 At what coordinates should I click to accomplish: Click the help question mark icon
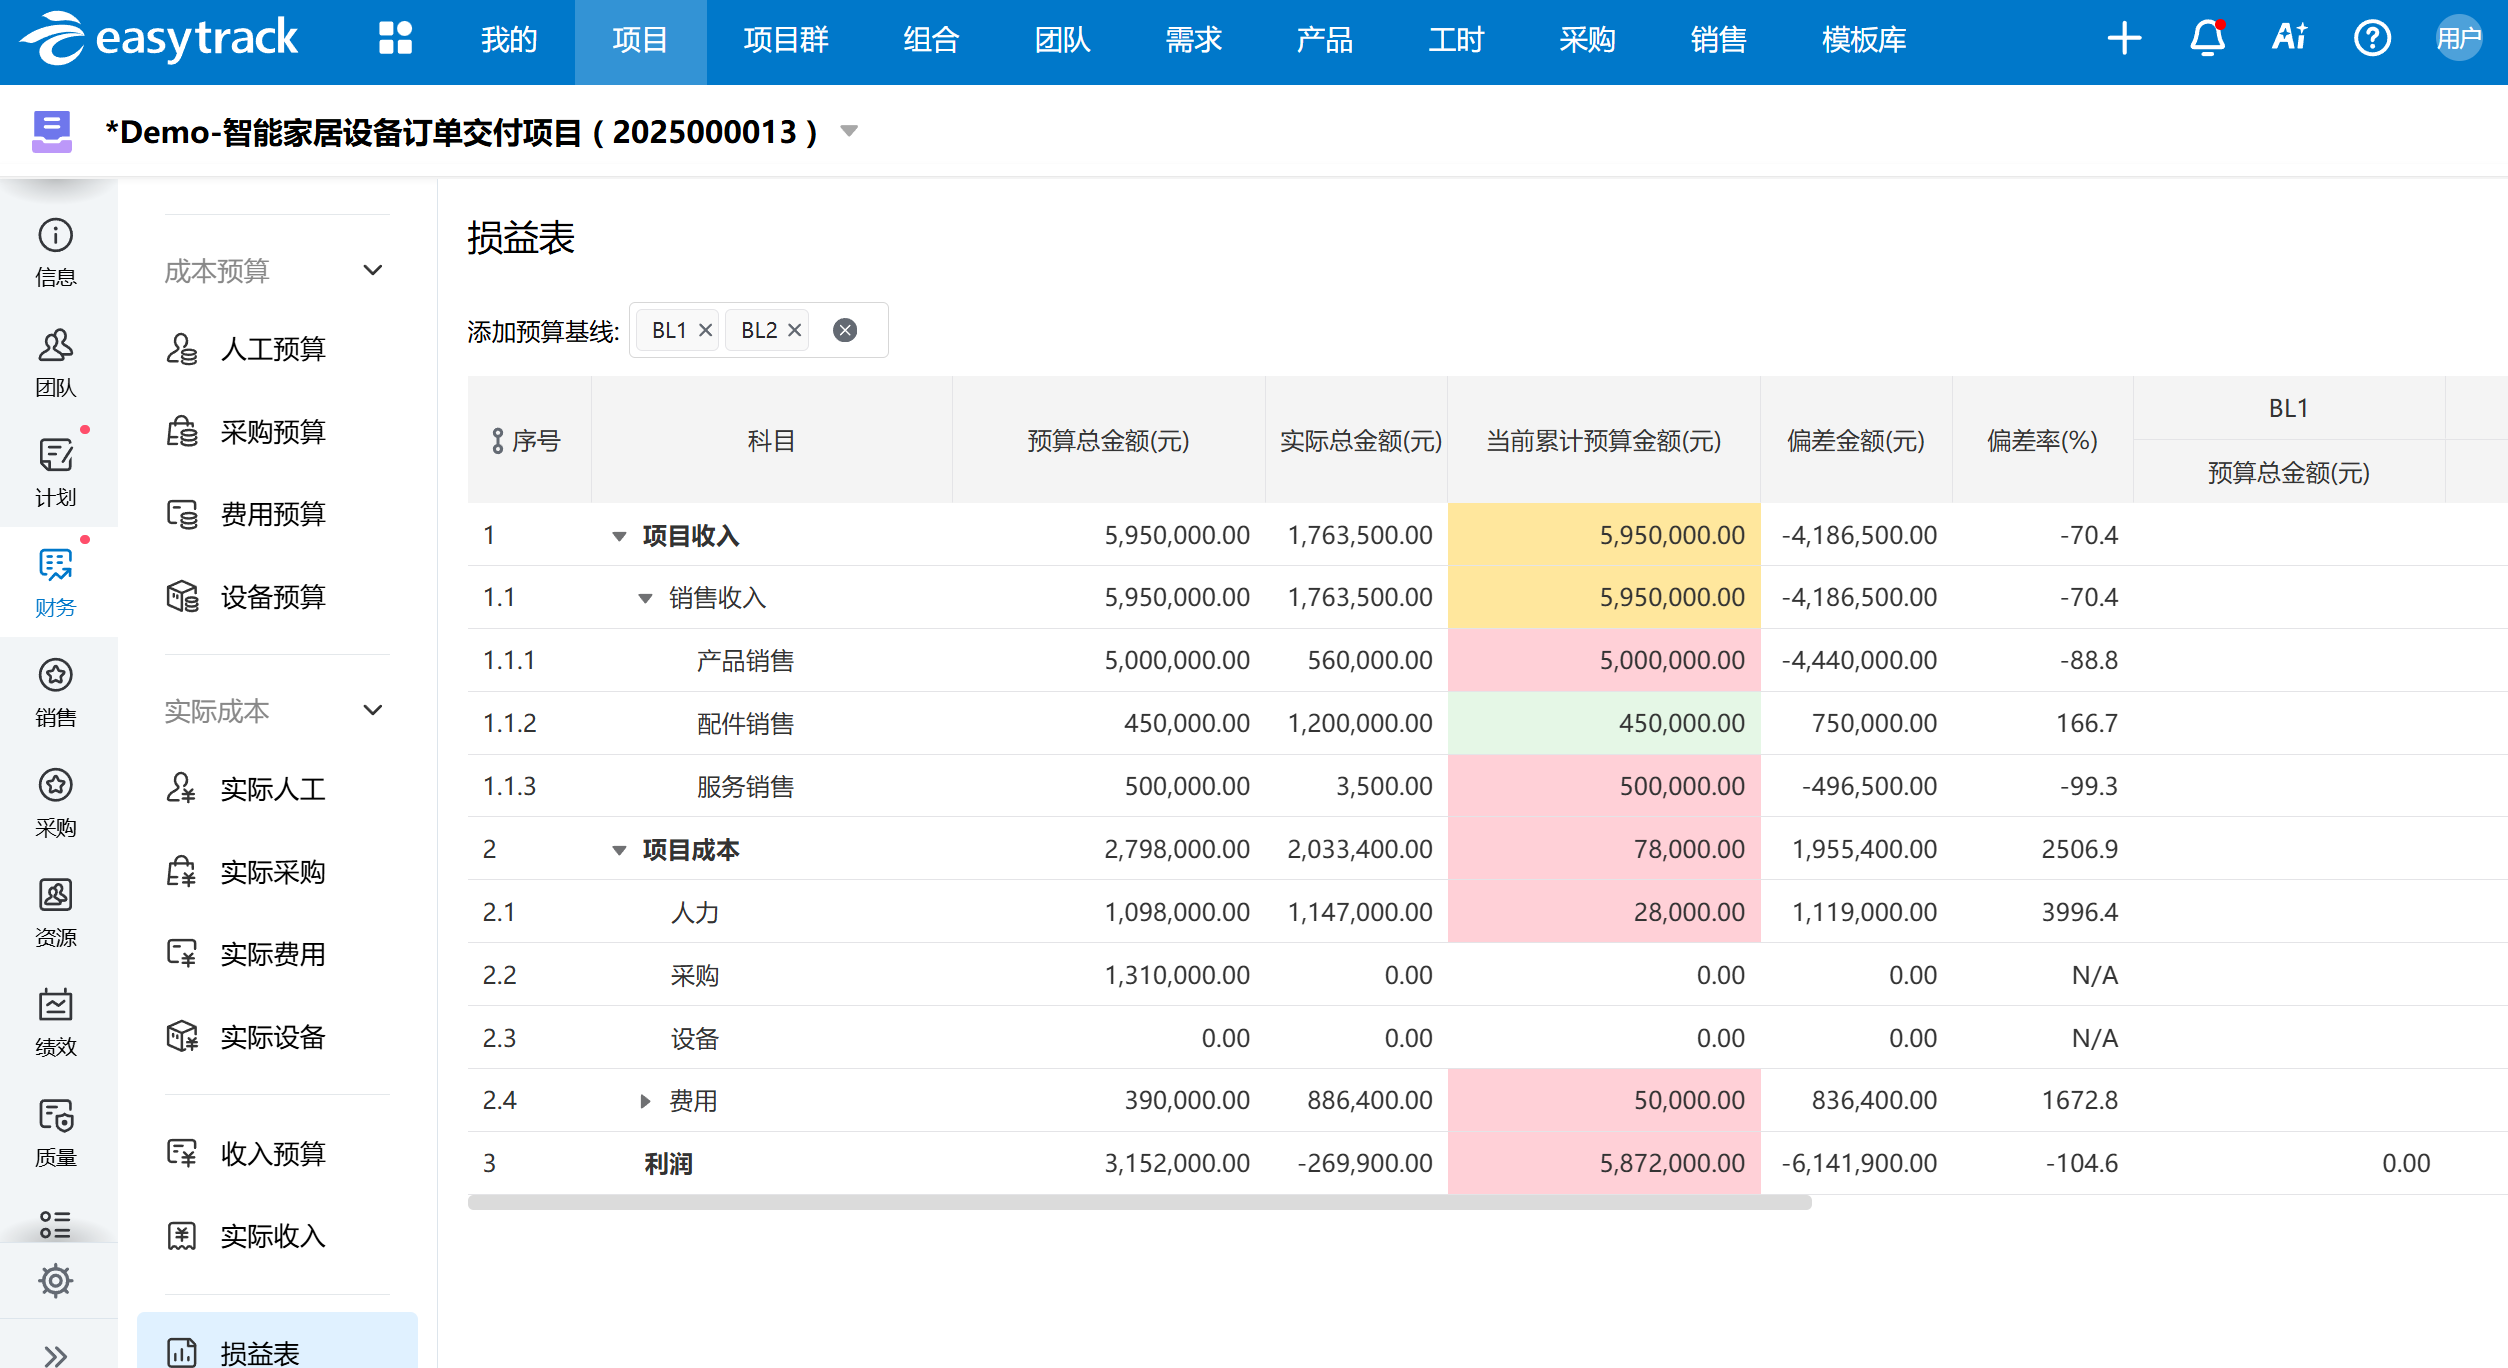click(2372, 39)
